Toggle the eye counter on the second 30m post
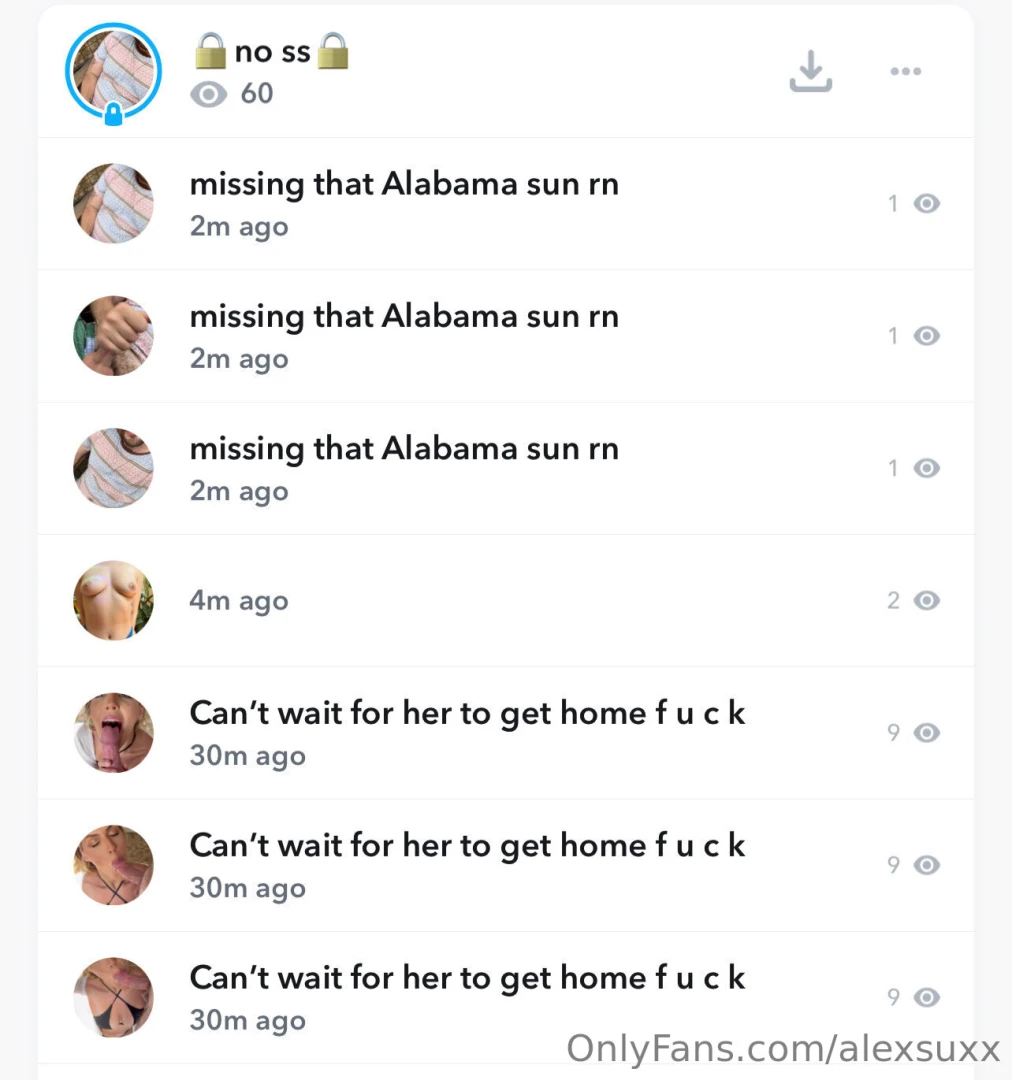 coord(926,865)
